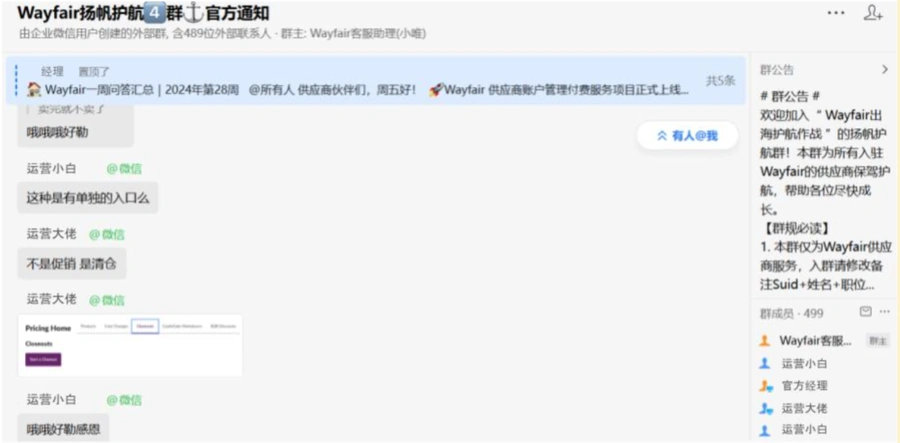
Task: Click @微信 tag above 这种是有单独的入口么 message
Action: [124, 169]
